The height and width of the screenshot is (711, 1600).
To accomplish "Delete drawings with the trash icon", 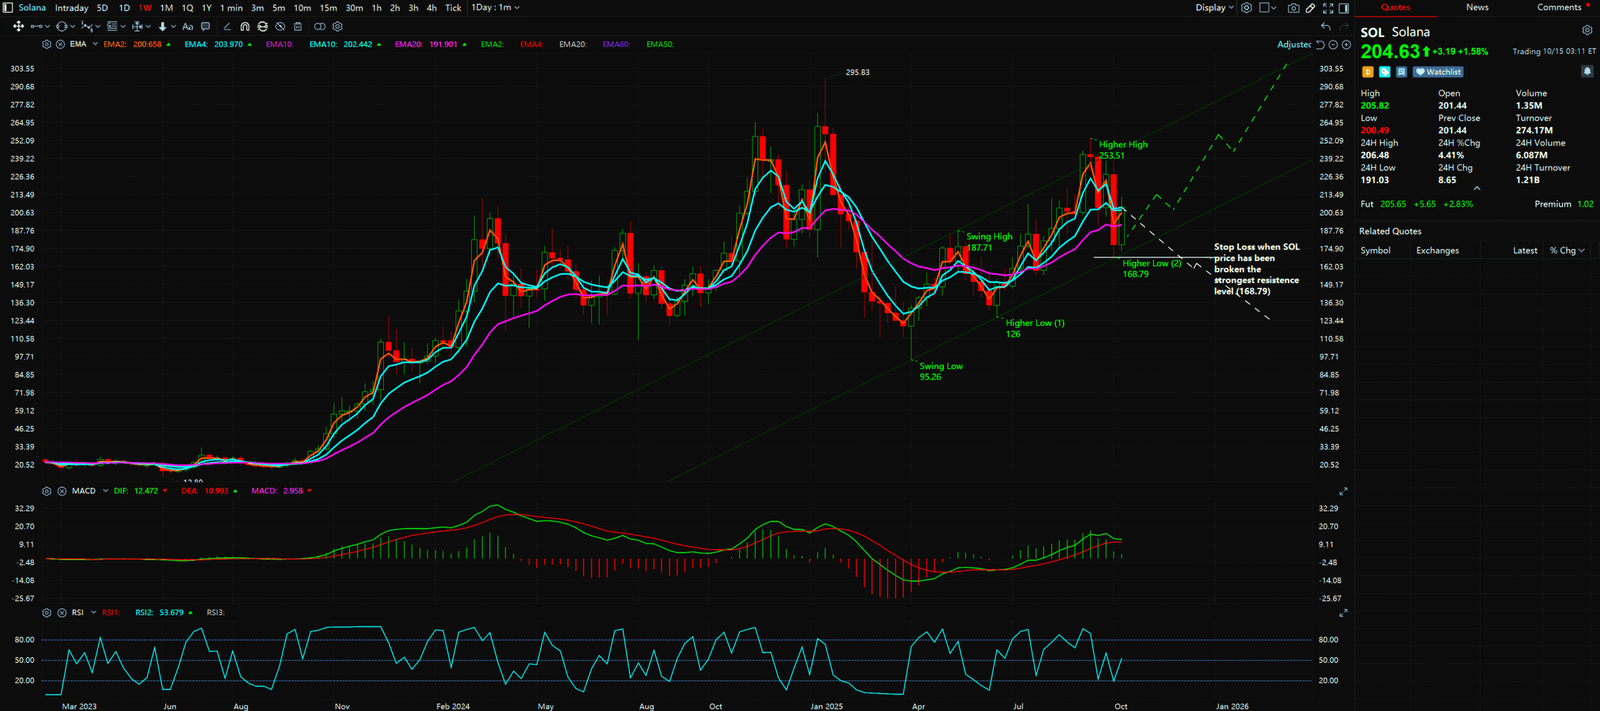I will (298, 27).
